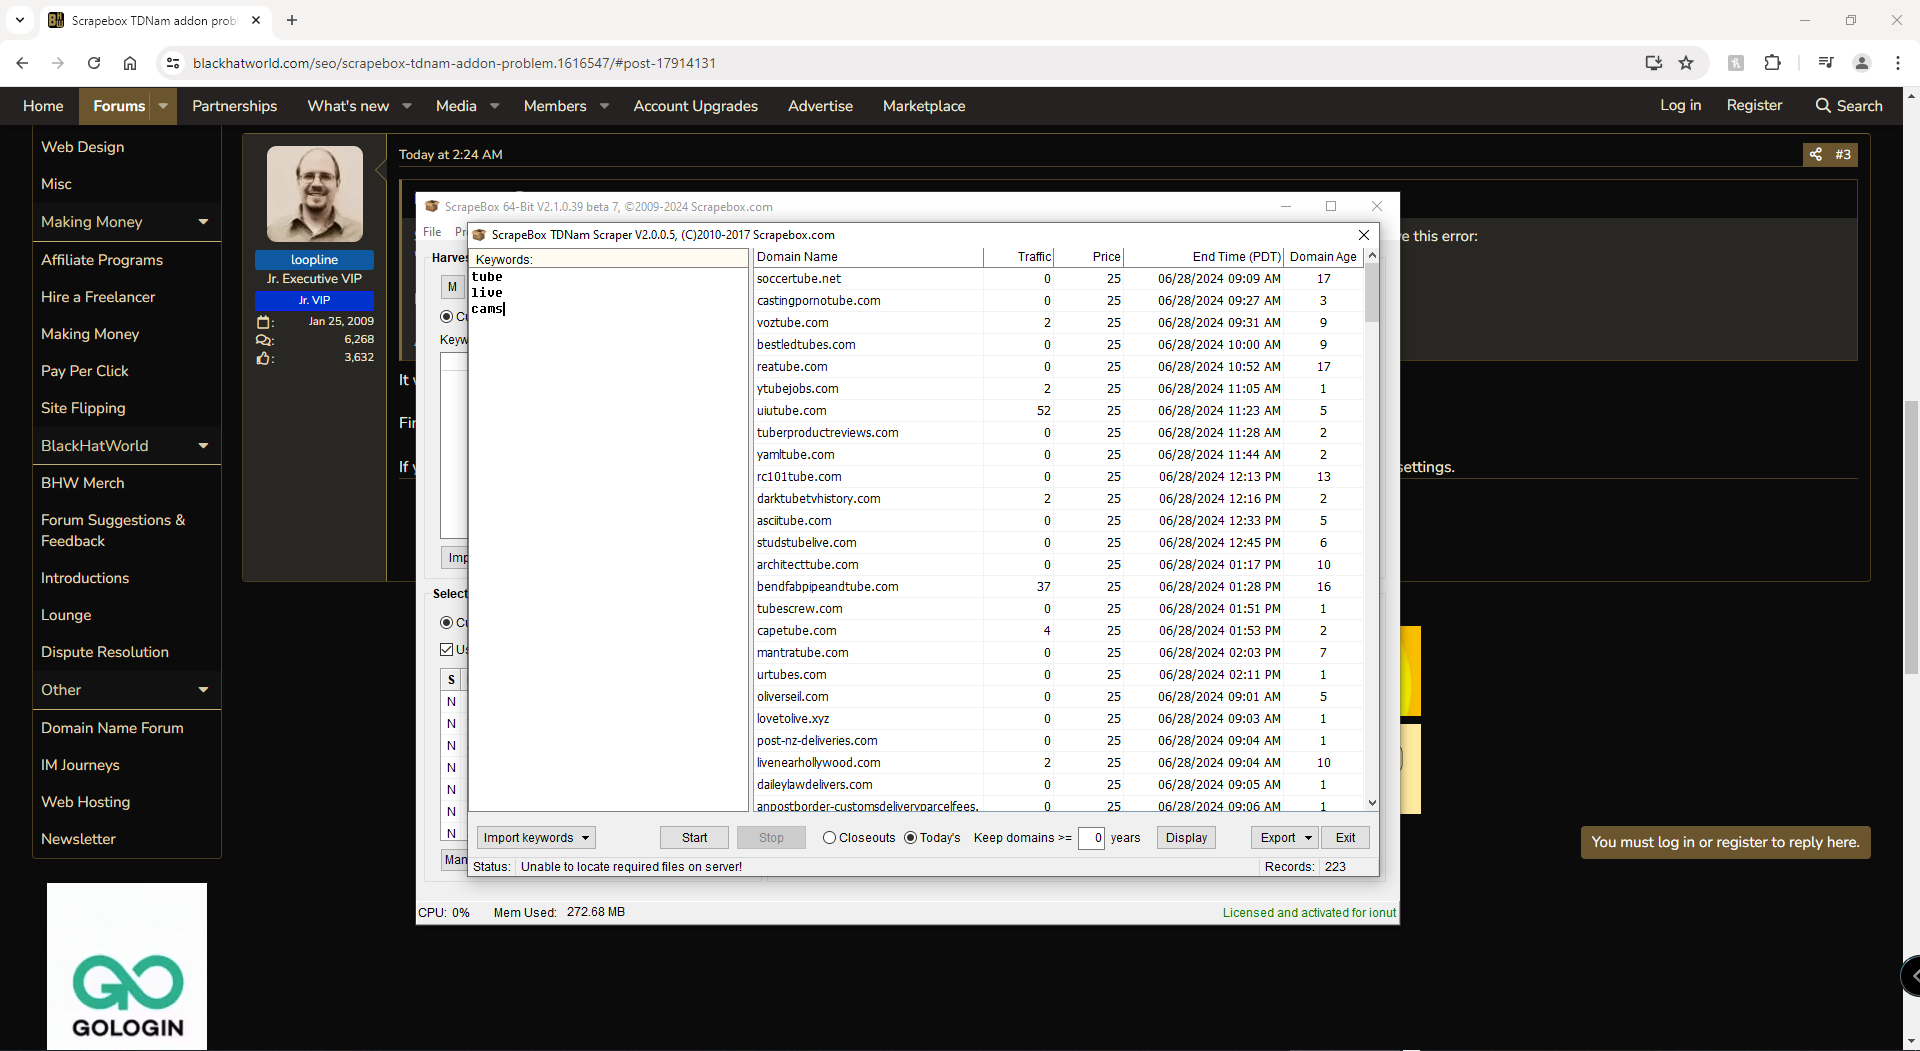1920x1051 pixels.
Task: Open the Advertise nav item
Action: point(820,106)
